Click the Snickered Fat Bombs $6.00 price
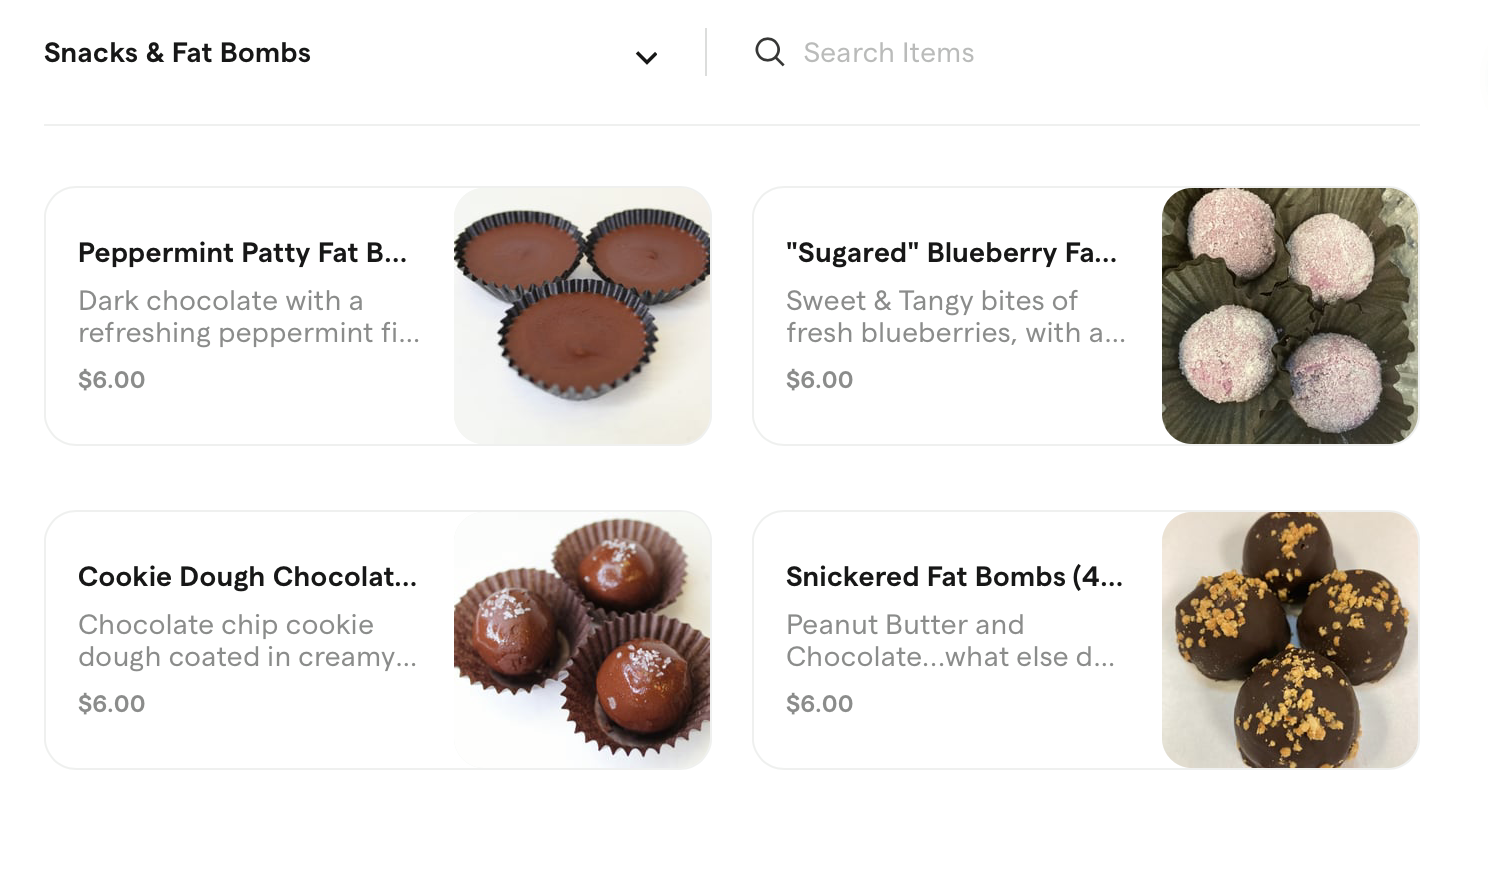Image resolution: width=1488 pixels, height=874 pixels. 819,704
